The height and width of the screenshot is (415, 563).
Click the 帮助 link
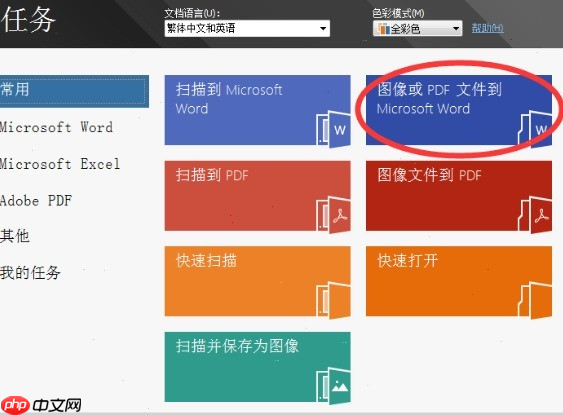(x=488, y=28)
